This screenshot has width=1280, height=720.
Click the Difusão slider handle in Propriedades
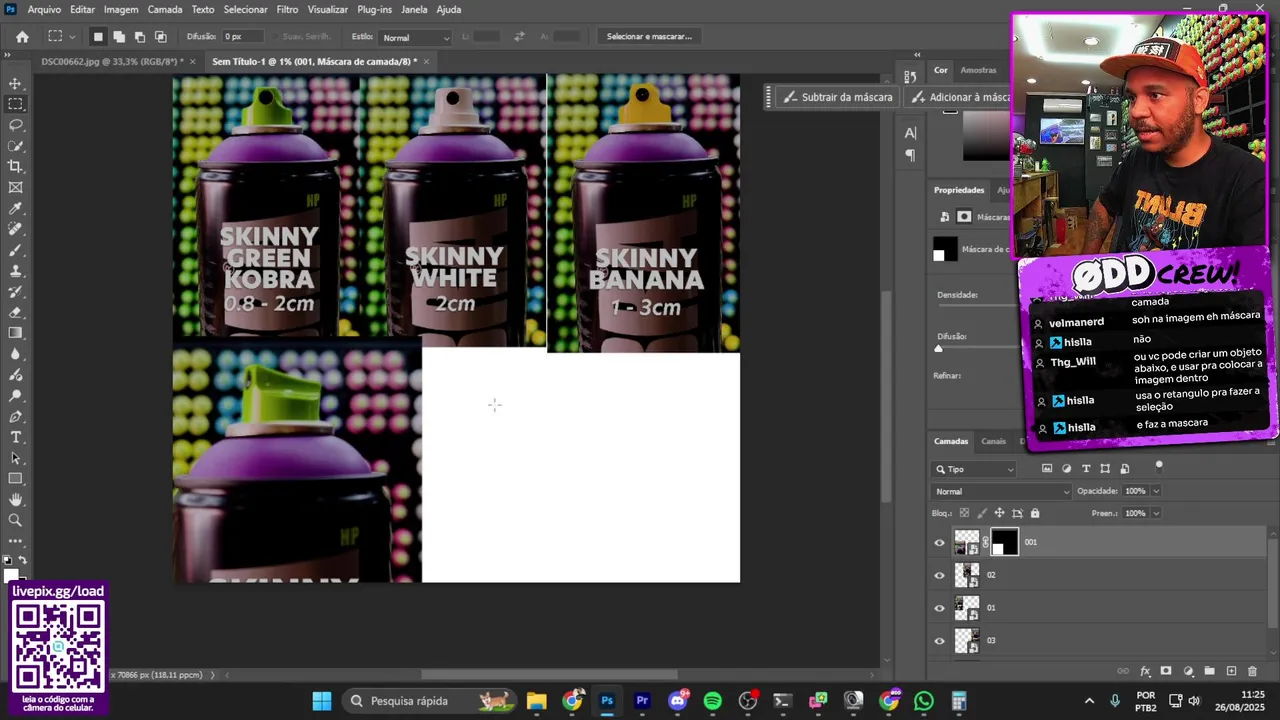point(938,348)
